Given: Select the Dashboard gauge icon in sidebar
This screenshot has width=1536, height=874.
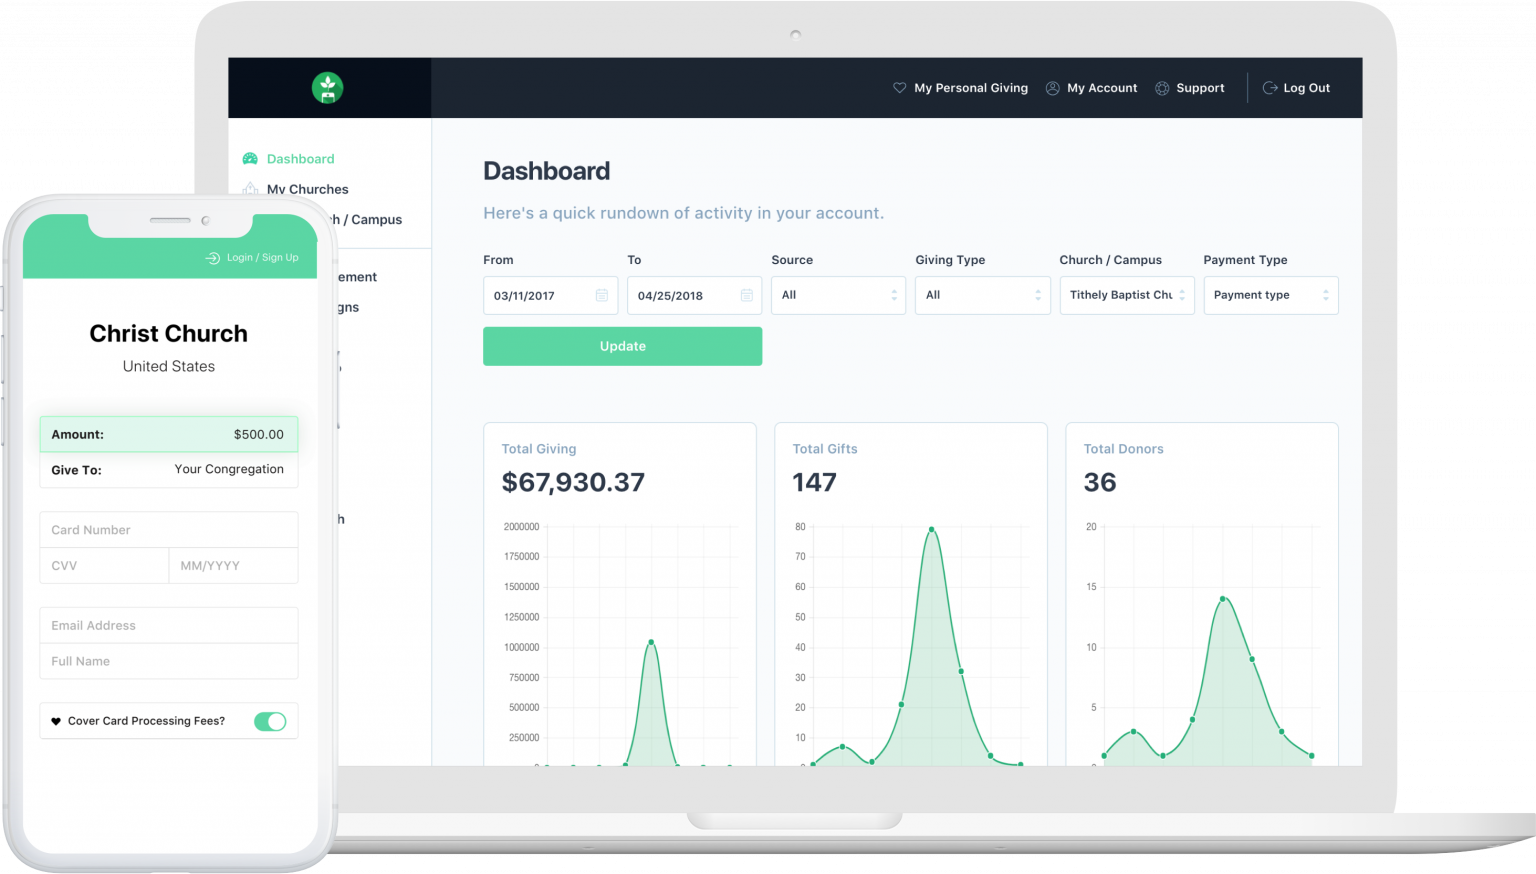Looking at the screenshot, I should [249, 158].
